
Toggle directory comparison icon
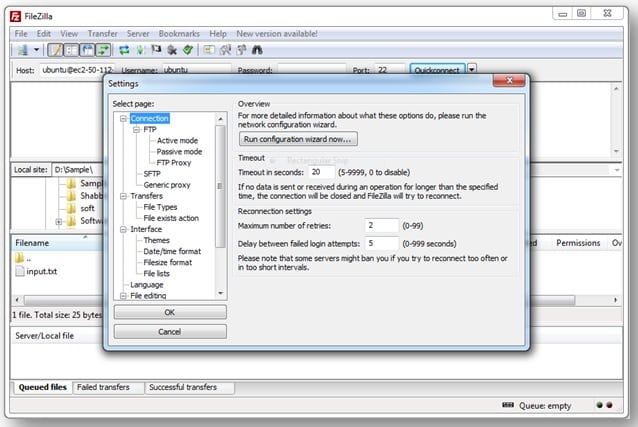click(x=225, y=50)
